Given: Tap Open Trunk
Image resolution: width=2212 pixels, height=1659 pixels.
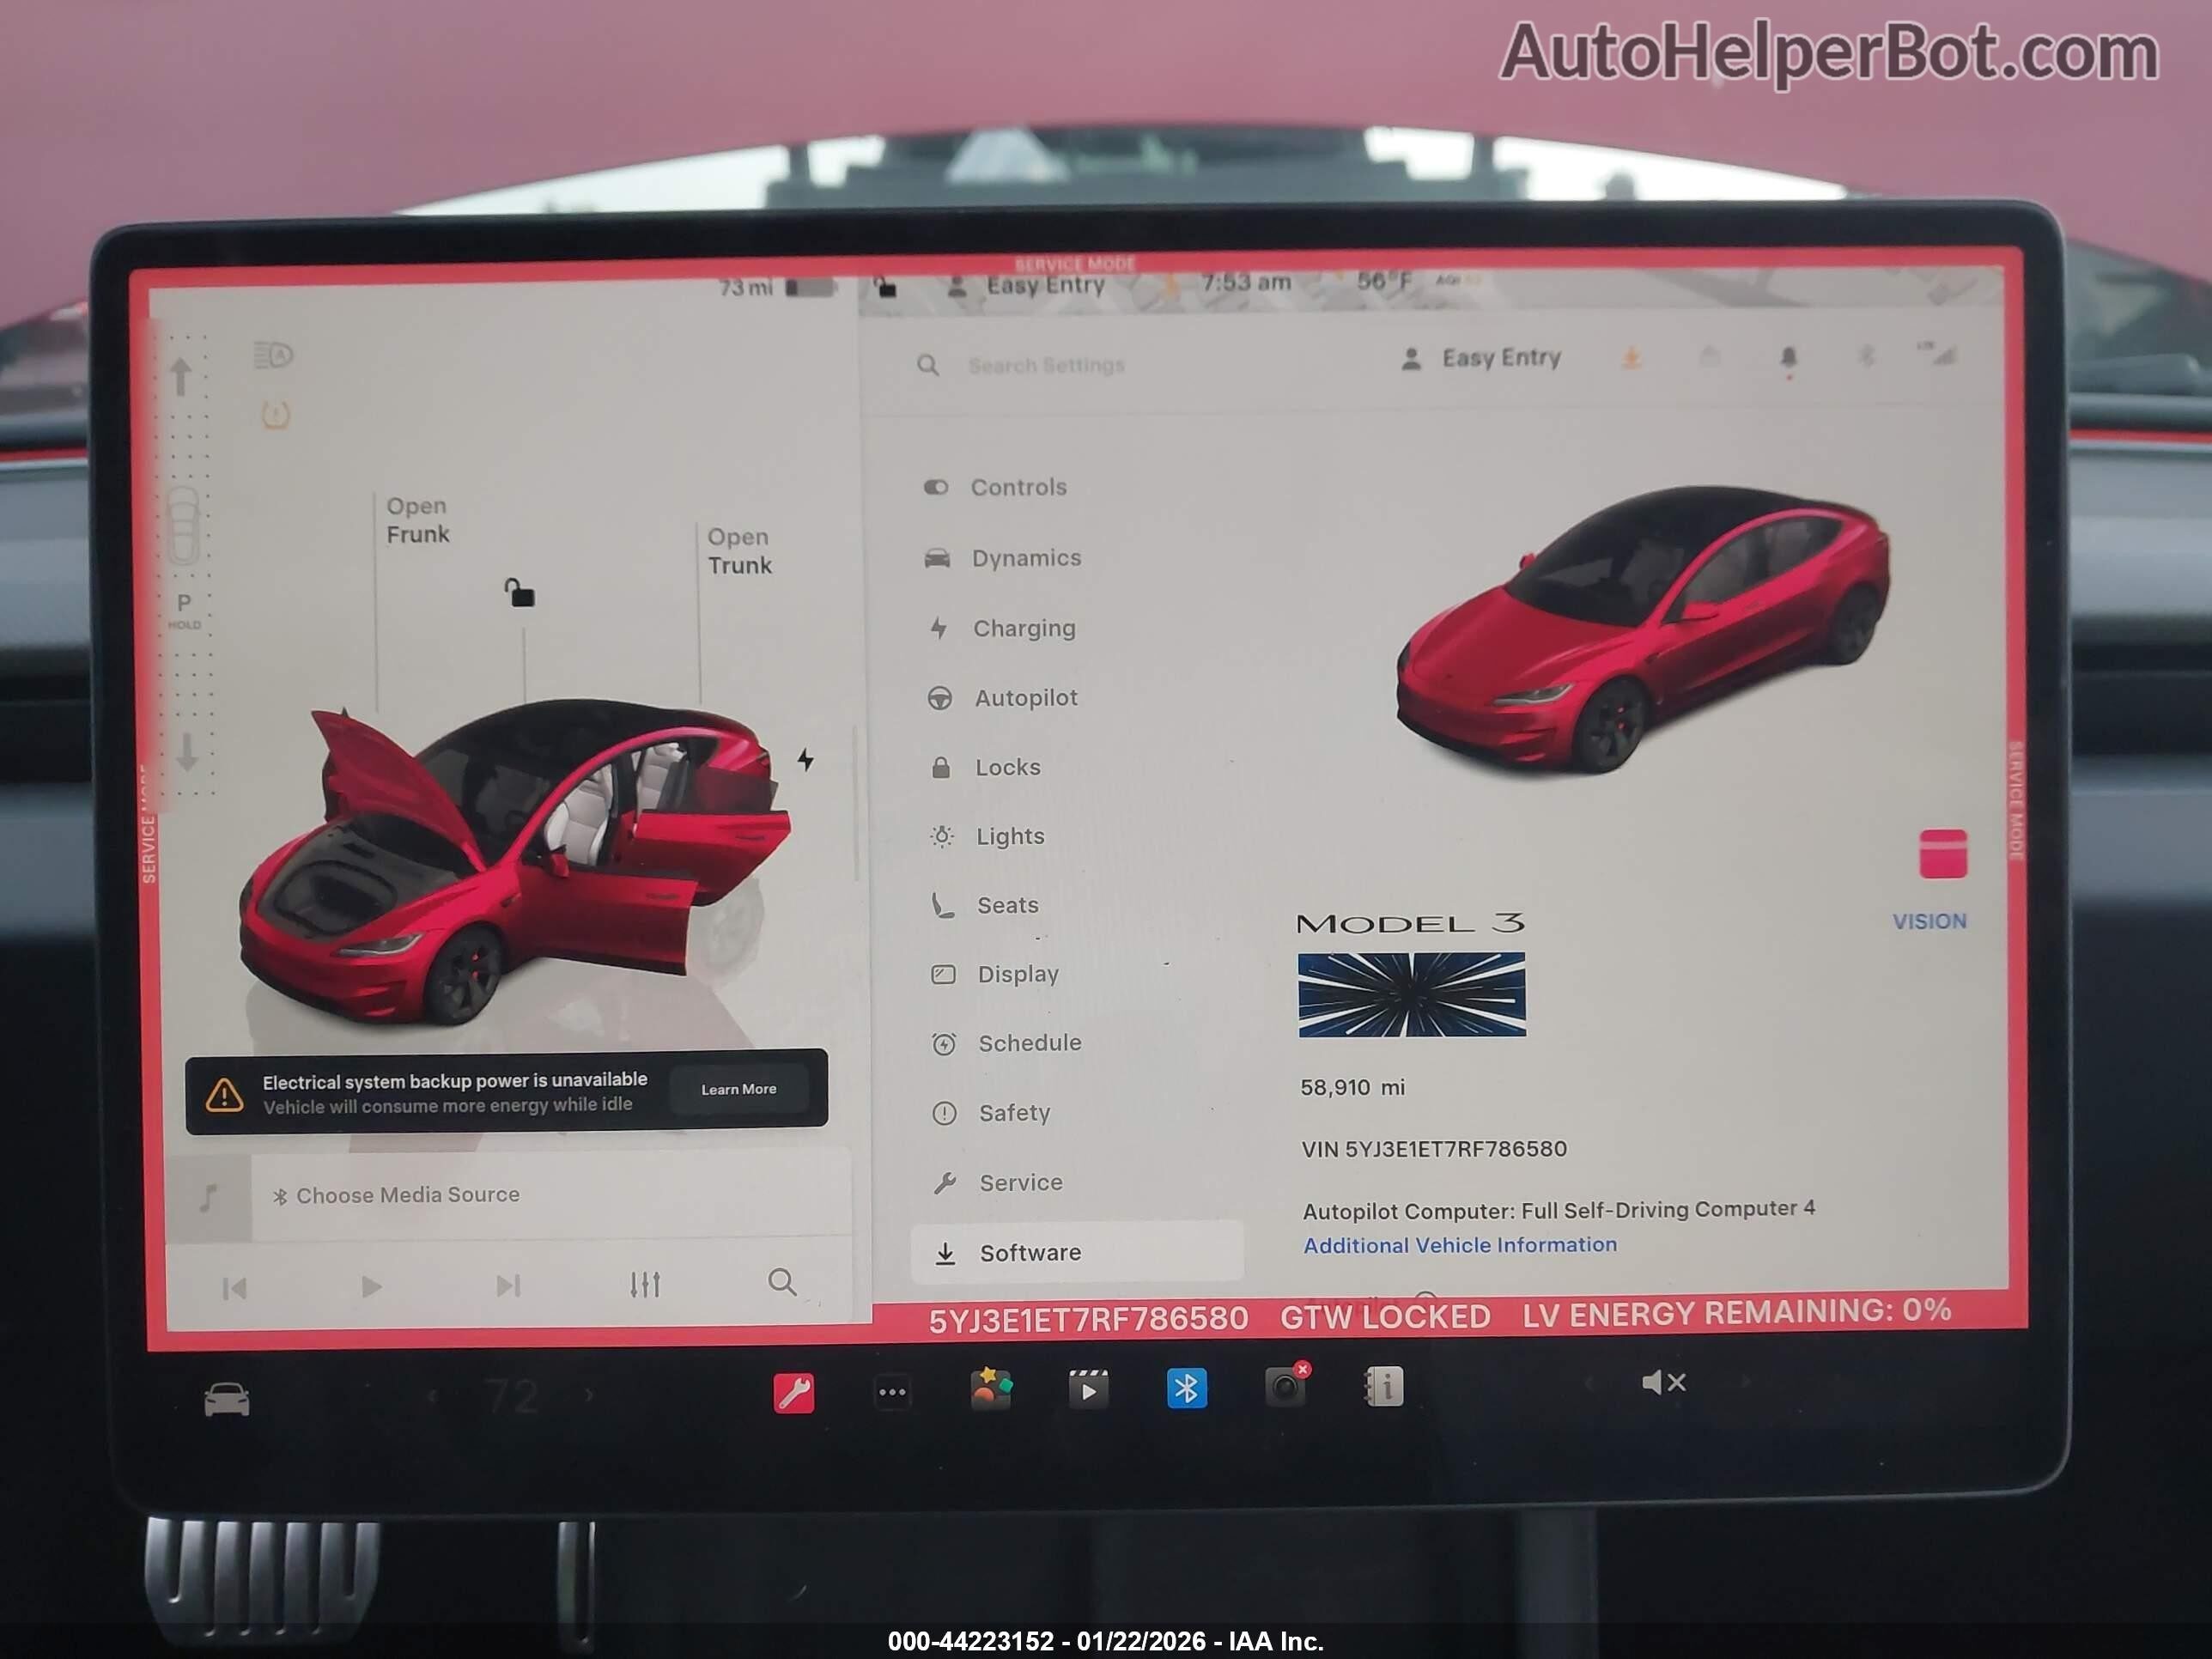Looking at the screenshot, I should 740,551.
